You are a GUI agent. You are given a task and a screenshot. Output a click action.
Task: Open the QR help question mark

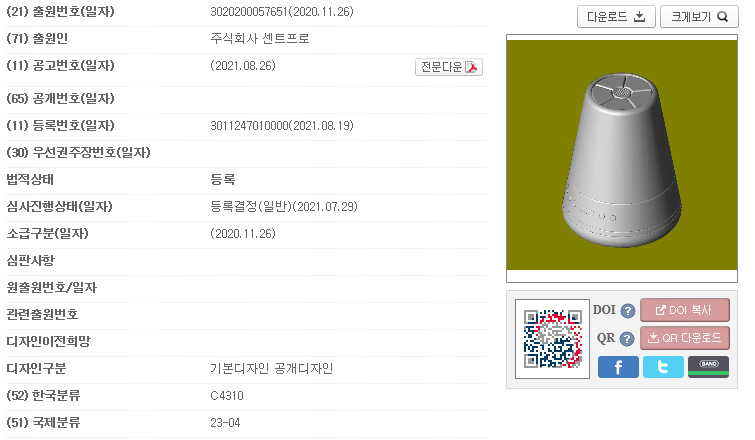(x=626, y=339)
